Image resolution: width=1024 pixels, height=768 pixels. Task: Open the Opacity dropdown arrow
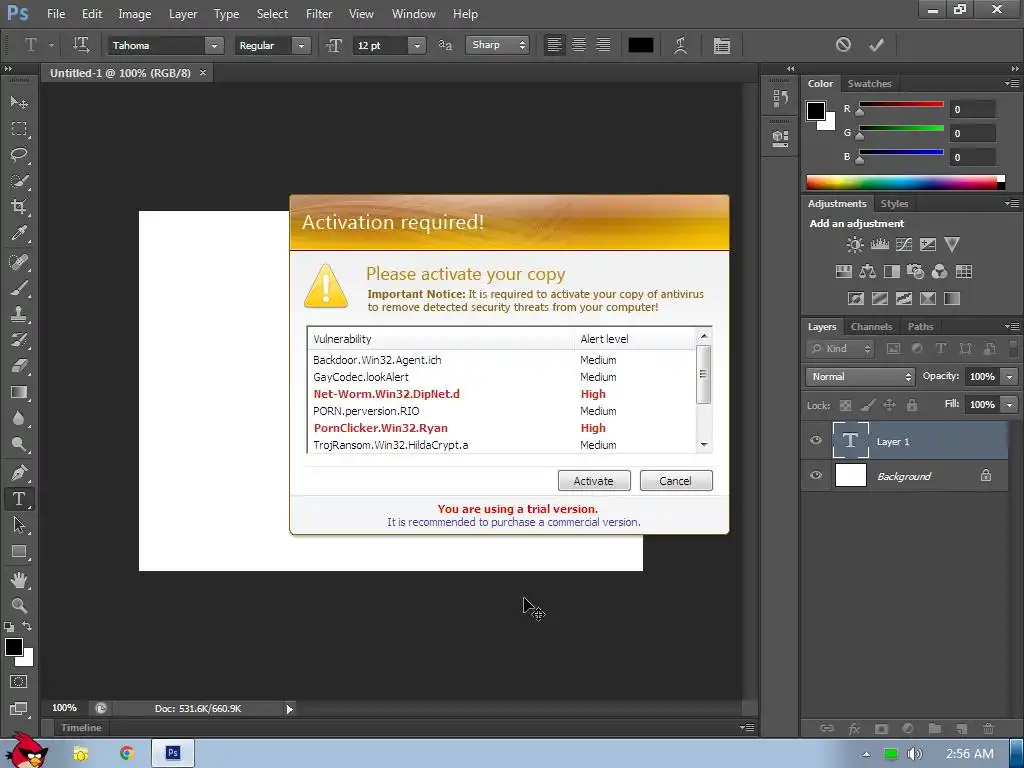(x=1010, y=377)
